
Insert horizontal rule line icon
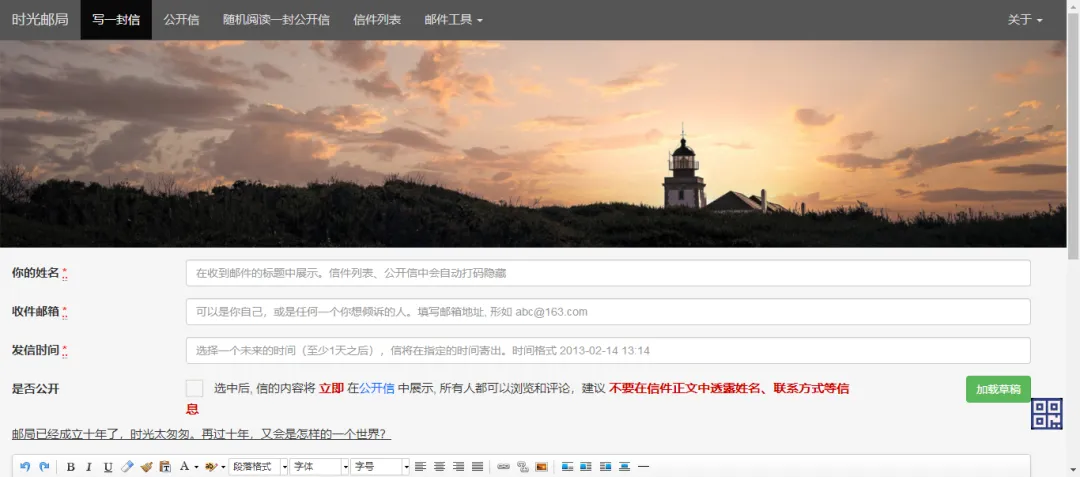tap(643, 467)
